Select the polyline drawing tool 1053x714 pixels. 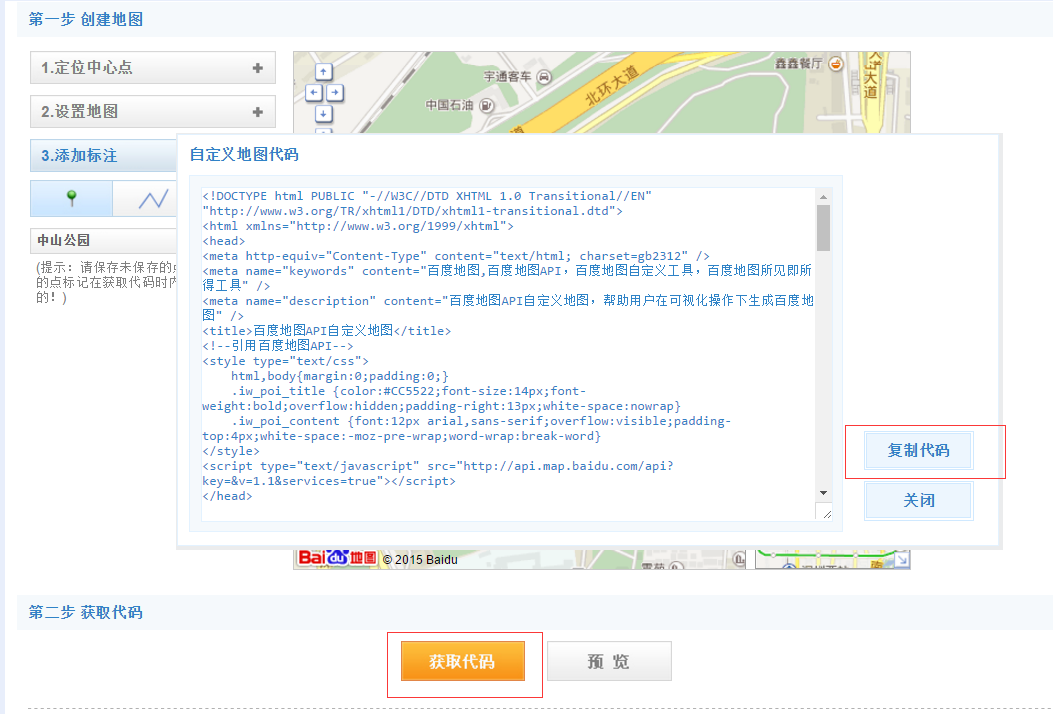click(154, 199)
